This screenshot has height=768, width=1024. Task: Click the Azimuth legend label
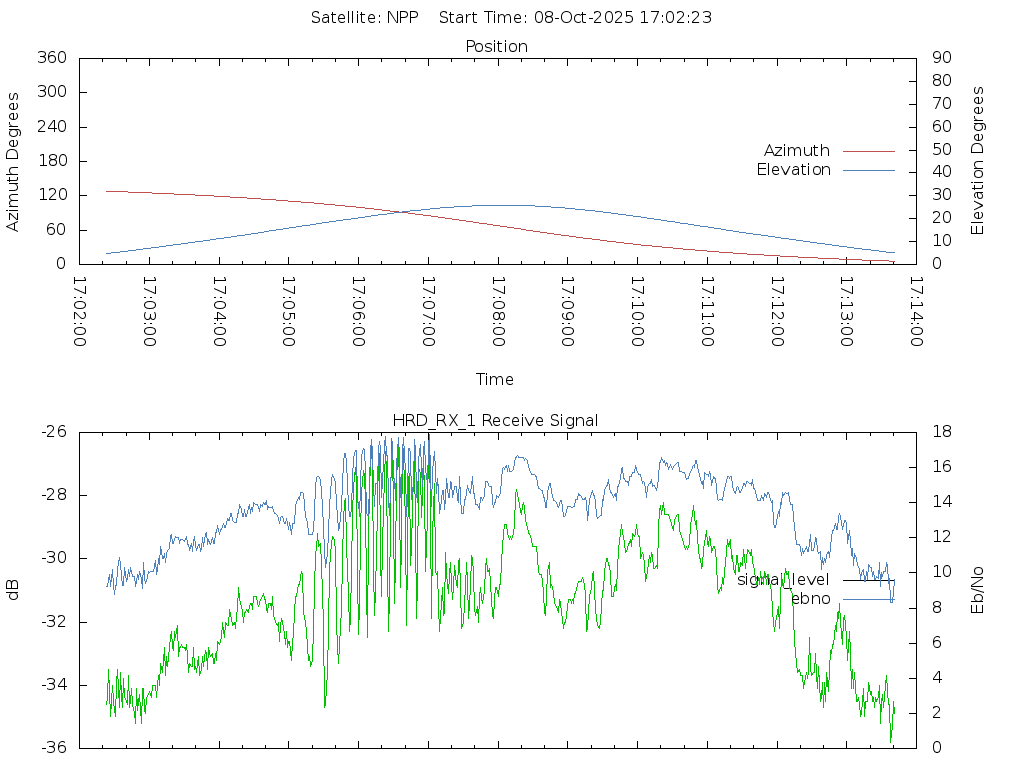click(796, 151)
